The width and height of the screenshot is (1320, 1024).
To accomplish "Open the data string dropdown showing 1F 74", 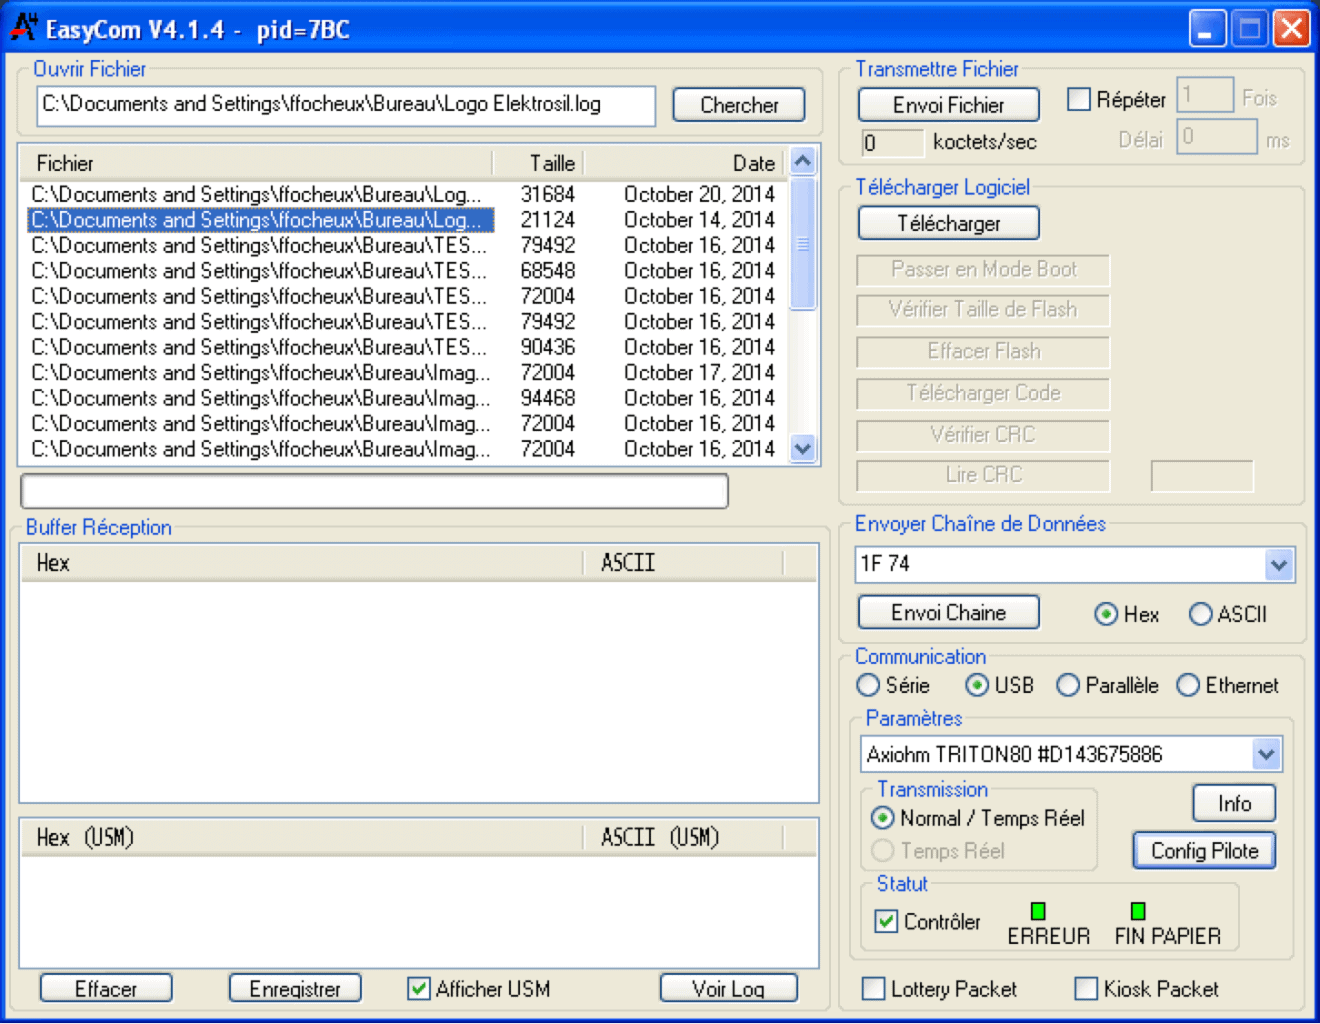I will click(1279, 564).
